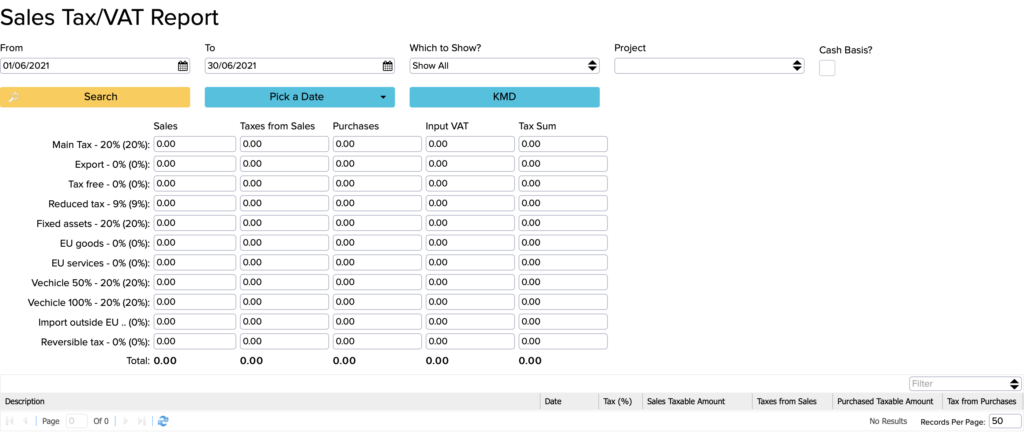Sort by Sales Taxable Amount column header
The image size is (1024, 432).
tap(697, 402)
